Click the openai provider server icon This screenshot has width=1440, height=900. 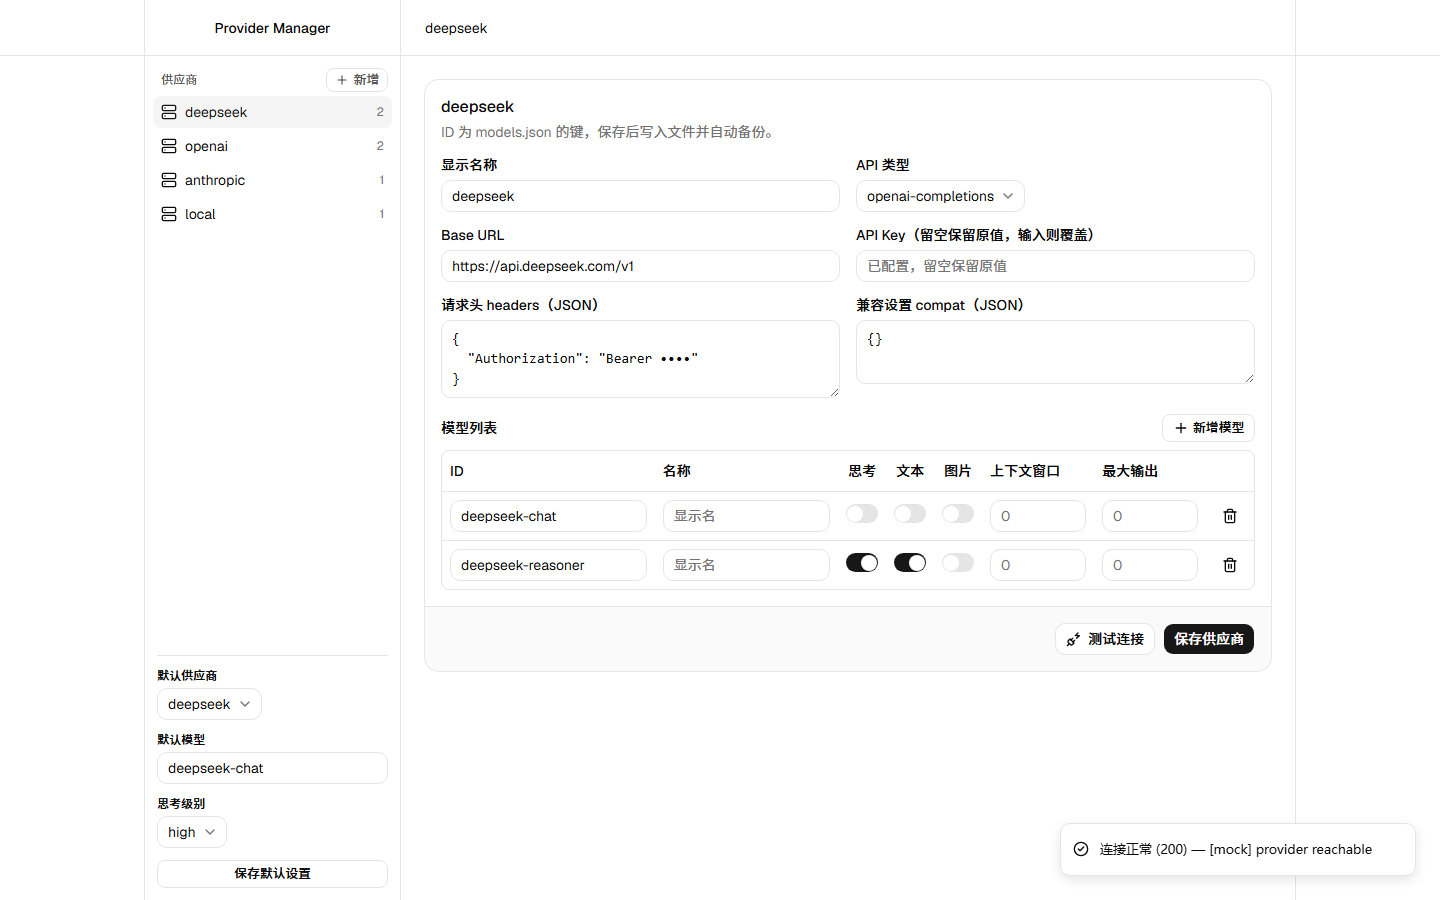169,146
